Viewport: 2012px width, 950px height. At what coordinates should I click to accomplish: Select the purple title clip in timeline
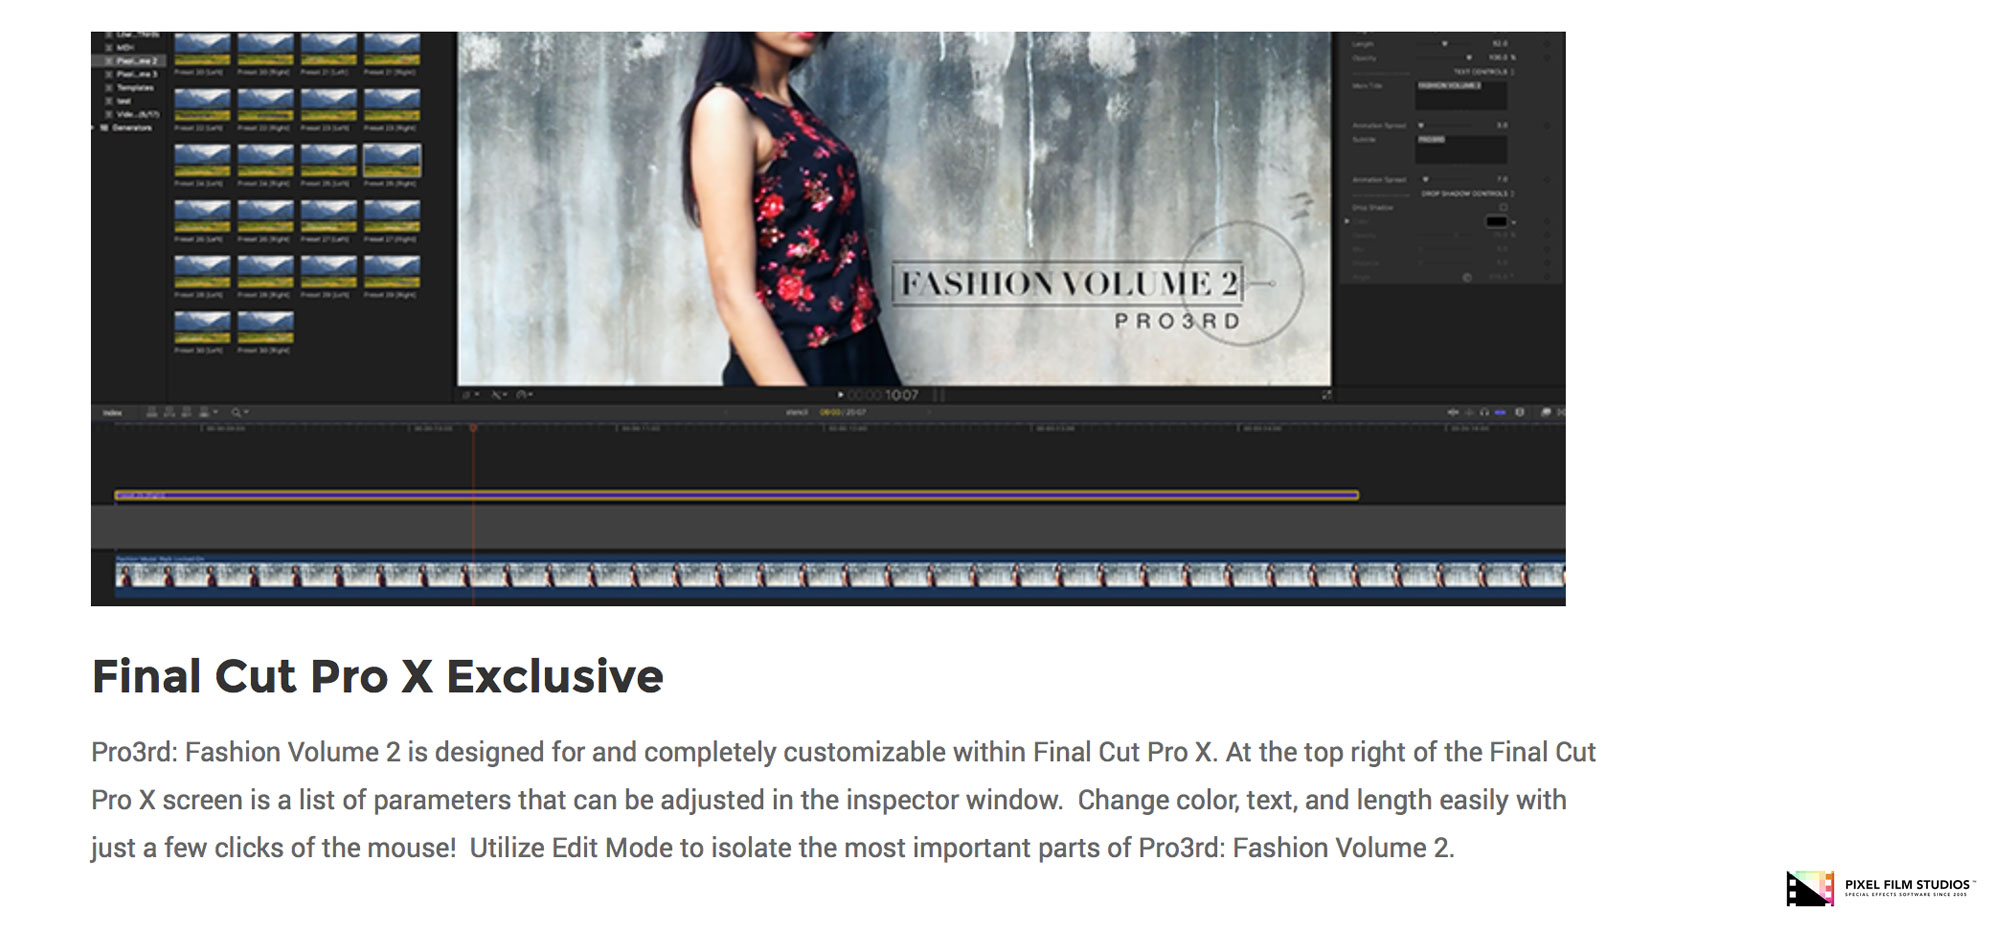coord(737,495)
